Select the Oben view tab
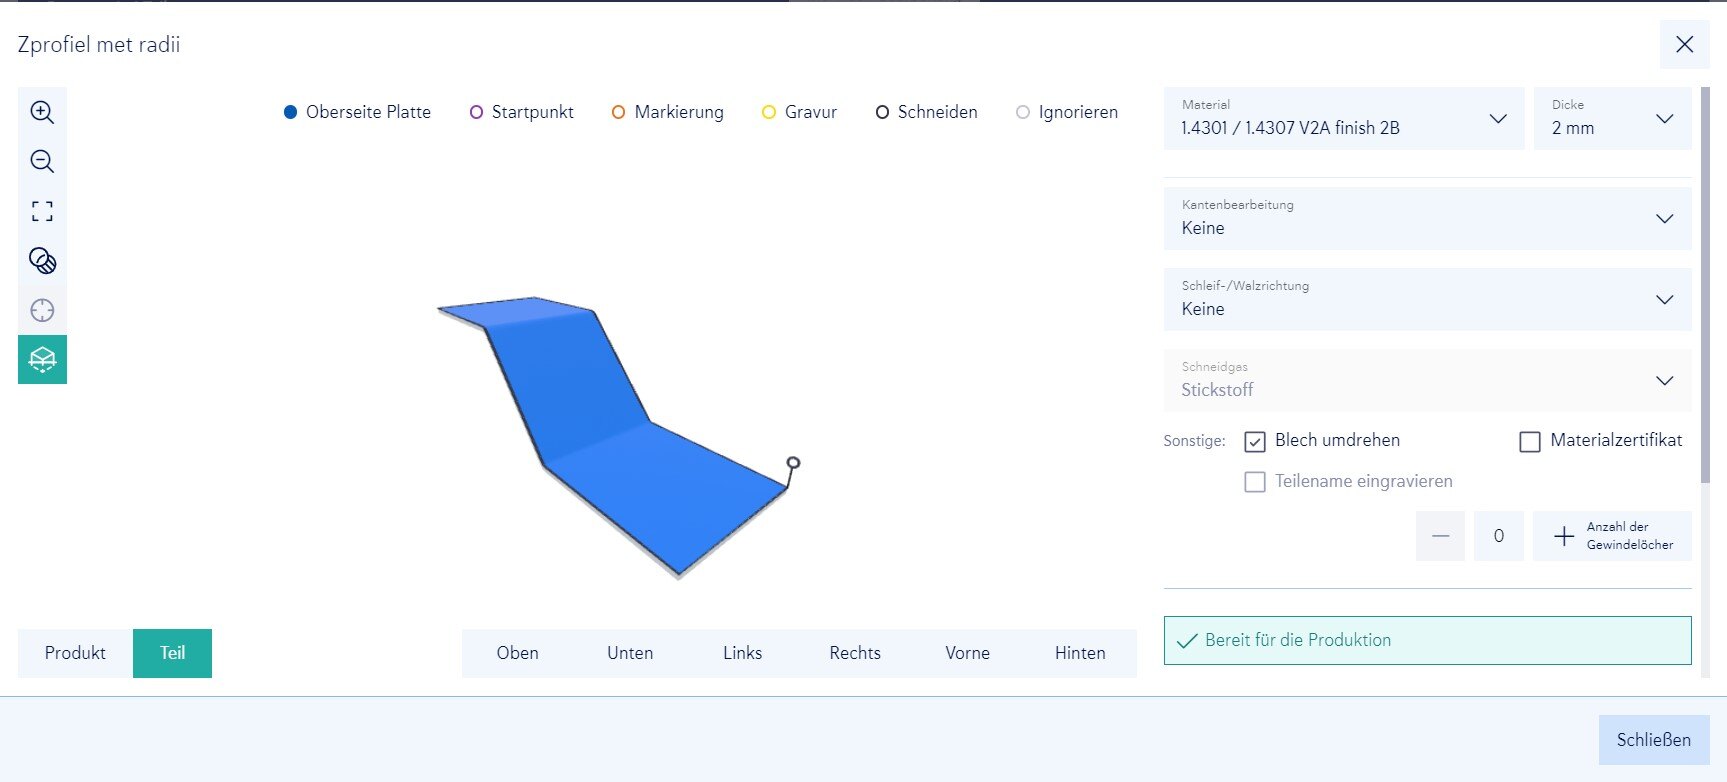The image size is (1727, 782). [517, 653]
